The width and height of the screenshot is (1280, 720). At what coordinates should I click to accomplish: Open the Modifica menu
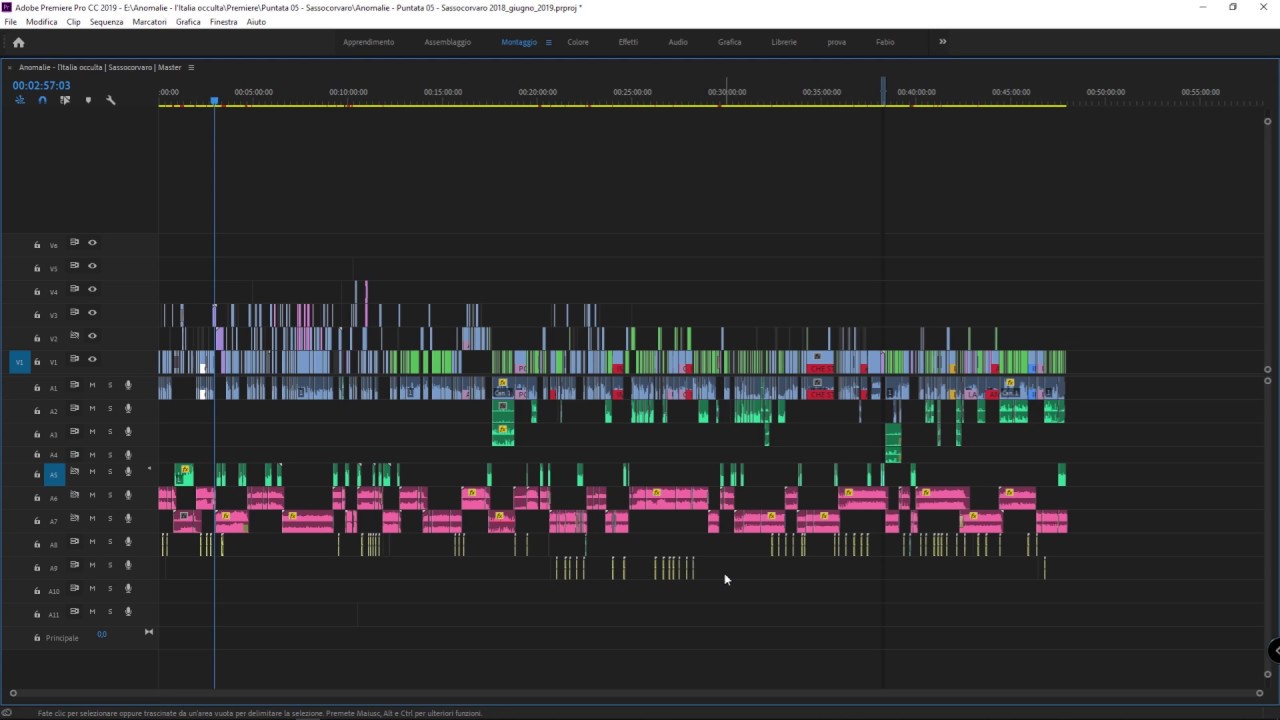click(41, 22)
